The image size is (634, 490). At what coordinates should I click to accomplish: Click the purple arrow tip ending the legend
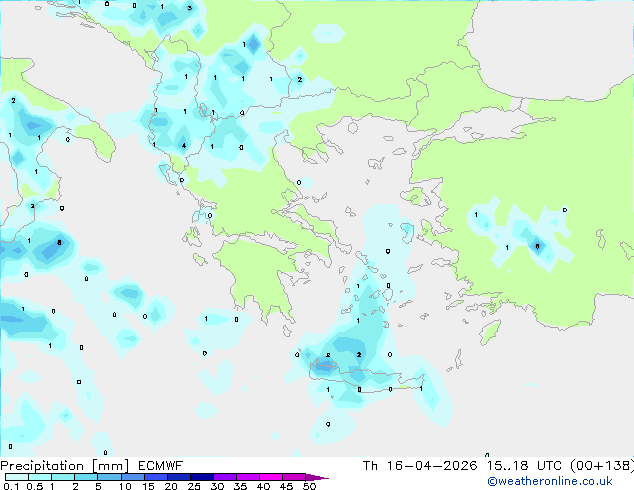[317, 477]
